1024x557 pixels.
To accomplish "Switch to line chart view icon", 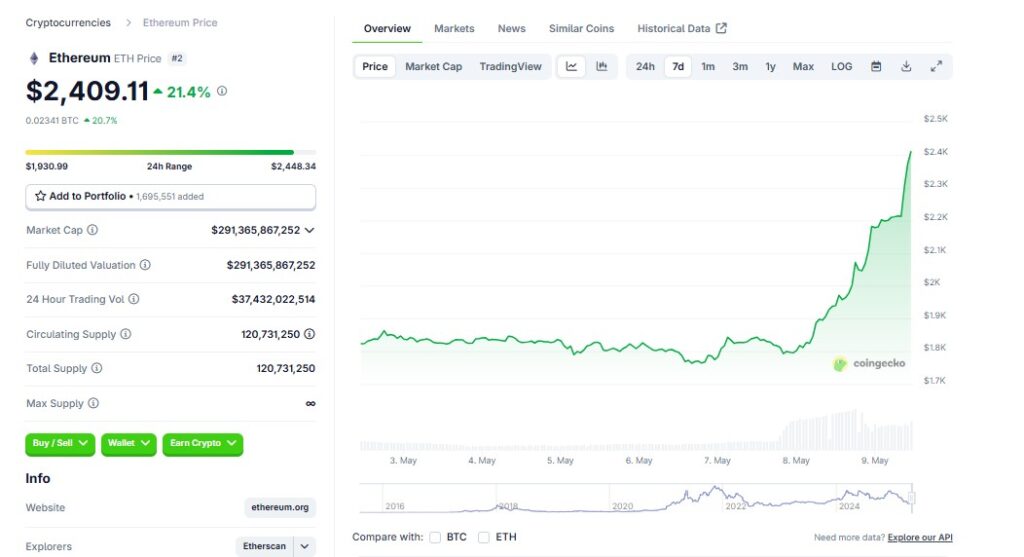I will (571, 67).
